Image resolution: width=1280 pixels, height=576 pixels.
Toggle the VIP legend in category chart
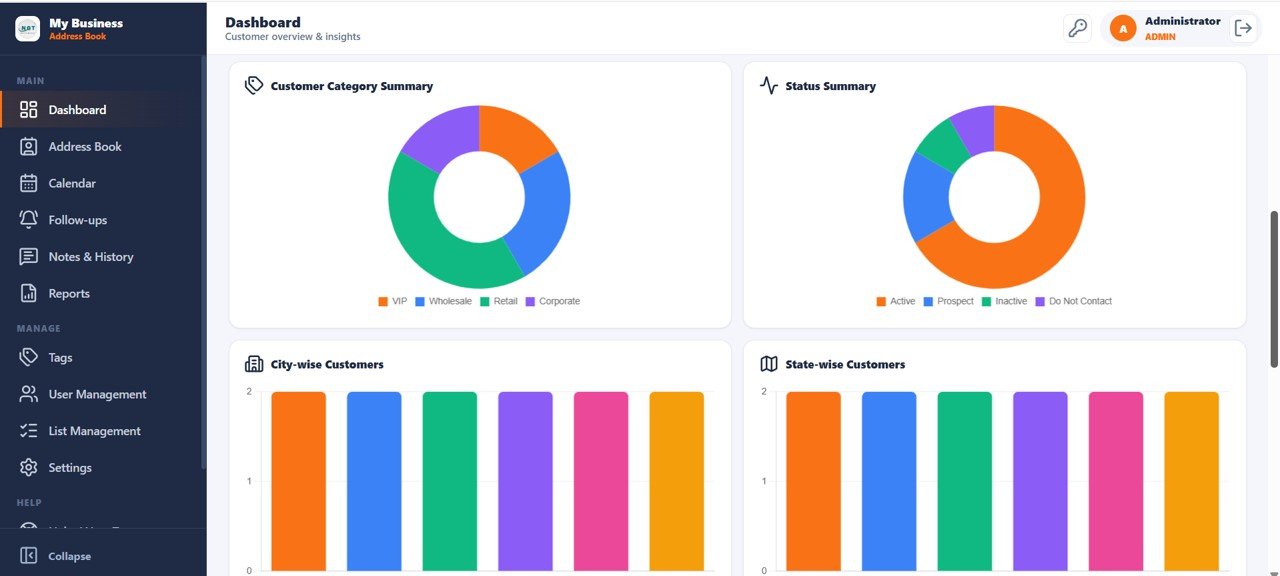coord(392,301)
